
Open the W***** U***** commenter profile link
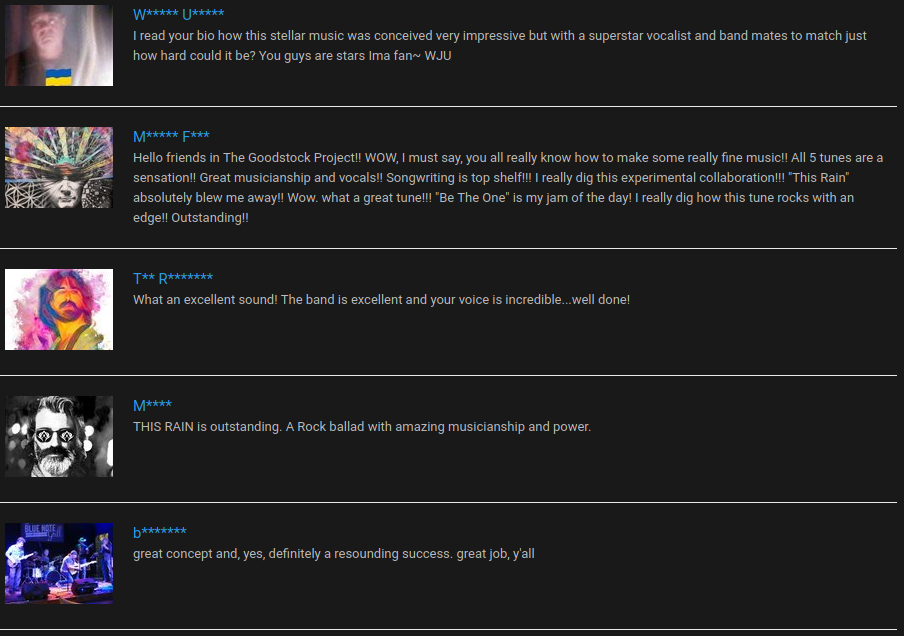click(x=178, y=14)
